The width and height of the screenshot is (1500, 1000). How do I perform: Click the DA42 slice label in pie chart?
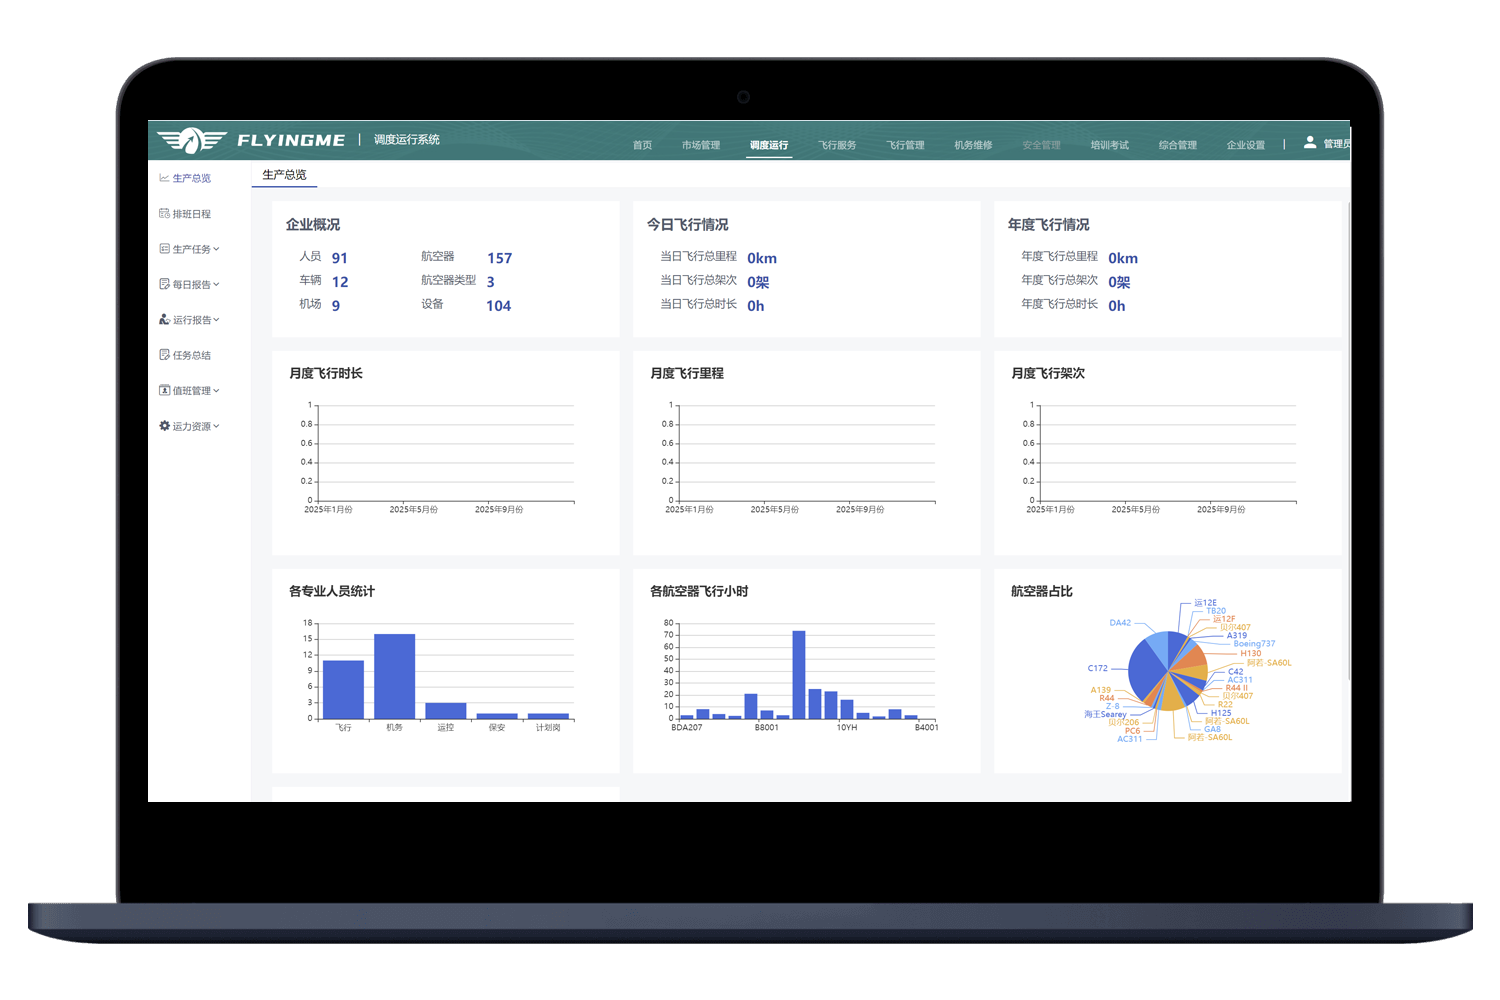pos(1120,623)
